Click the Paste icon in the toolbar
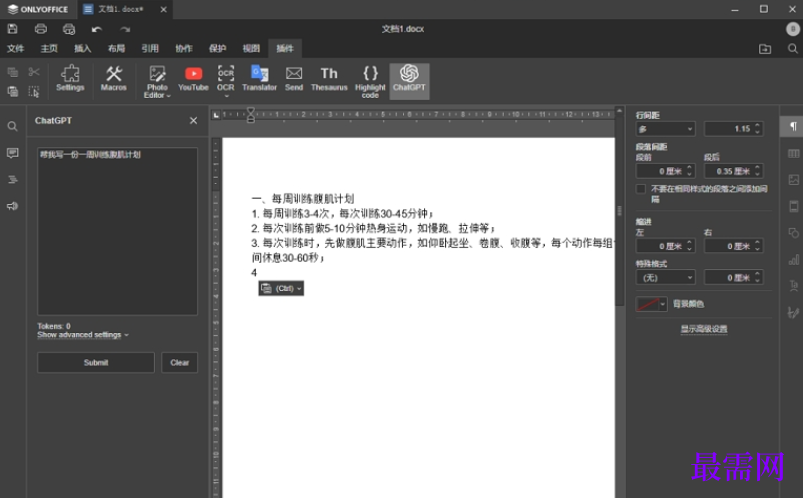This screenshot has width=803, height=498. [13, 92]
